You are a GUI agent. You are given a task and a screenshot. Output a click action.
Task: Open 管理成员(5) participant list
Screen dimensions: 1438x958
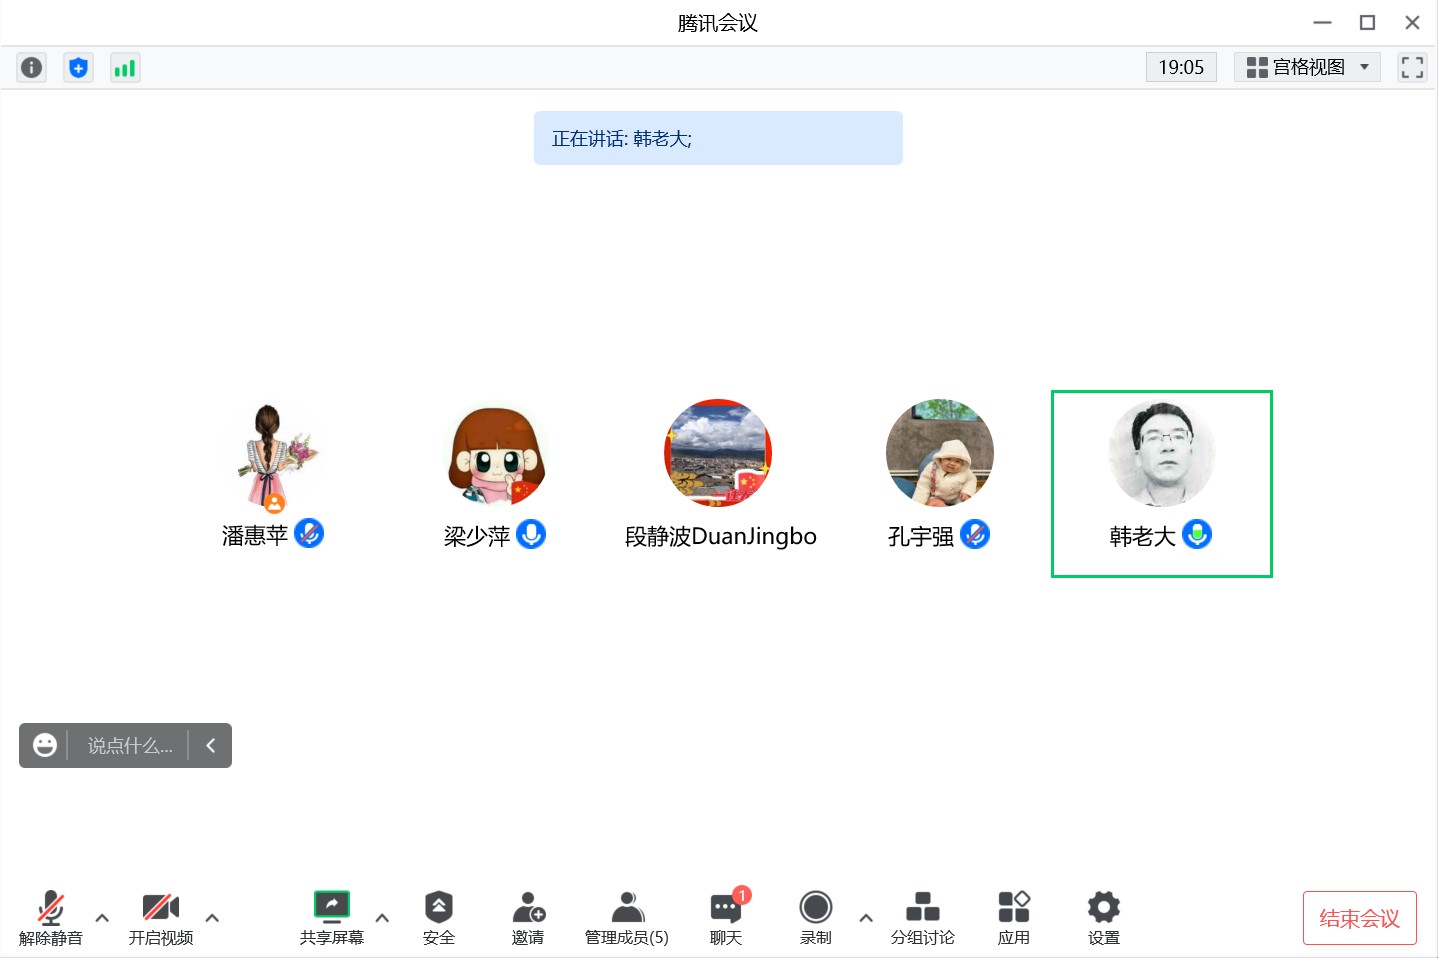pyautogui.click(x=625, y=917)
